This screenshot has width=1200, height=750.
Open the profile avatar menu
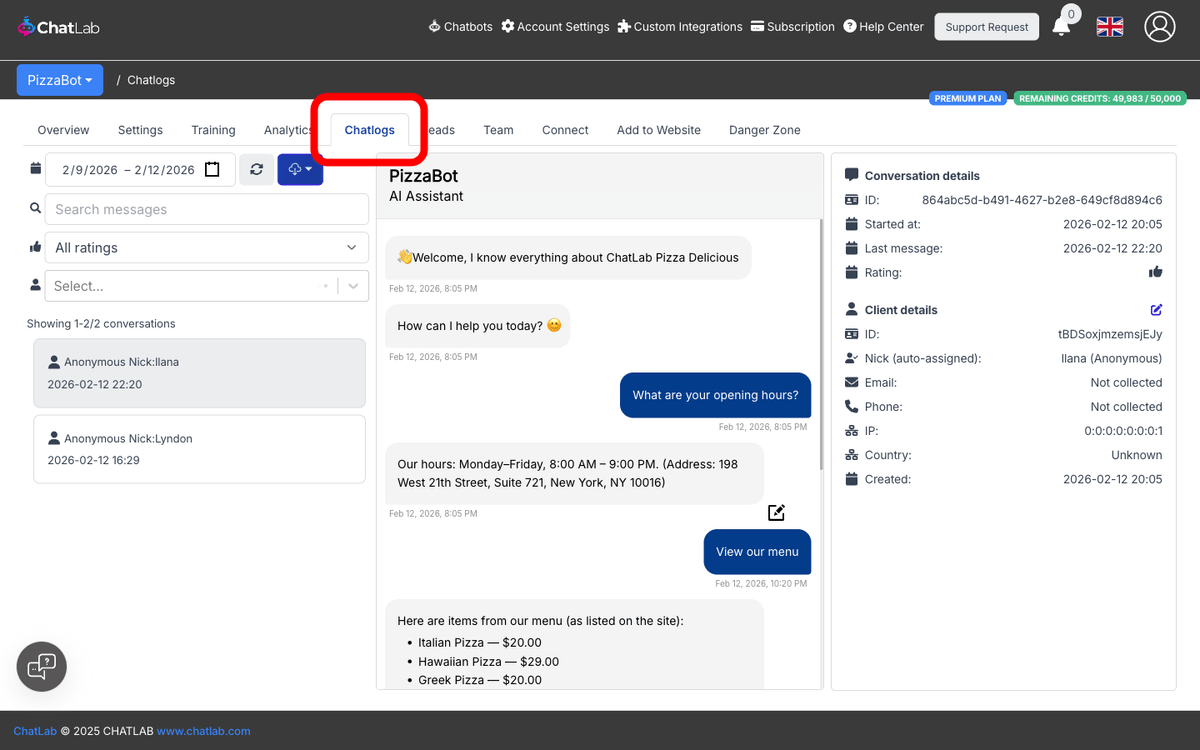(x=1159, y=27)
